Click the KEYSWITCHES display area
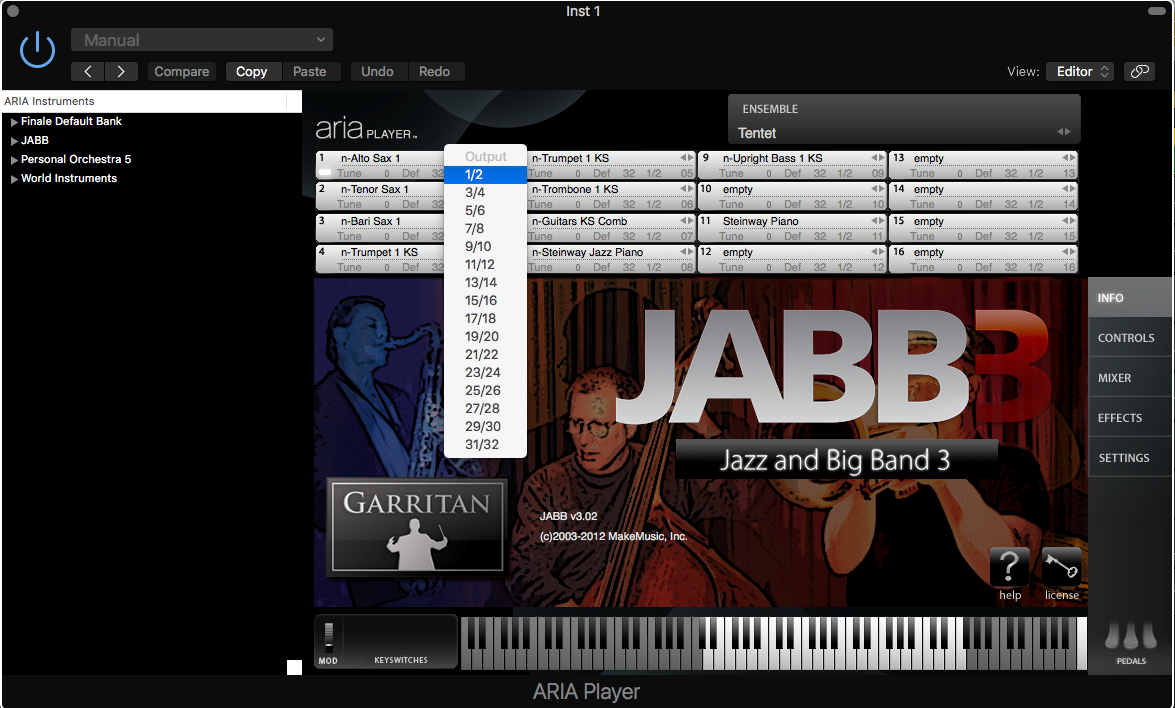This screenshot has height=708, width=1175. [400, 641]
